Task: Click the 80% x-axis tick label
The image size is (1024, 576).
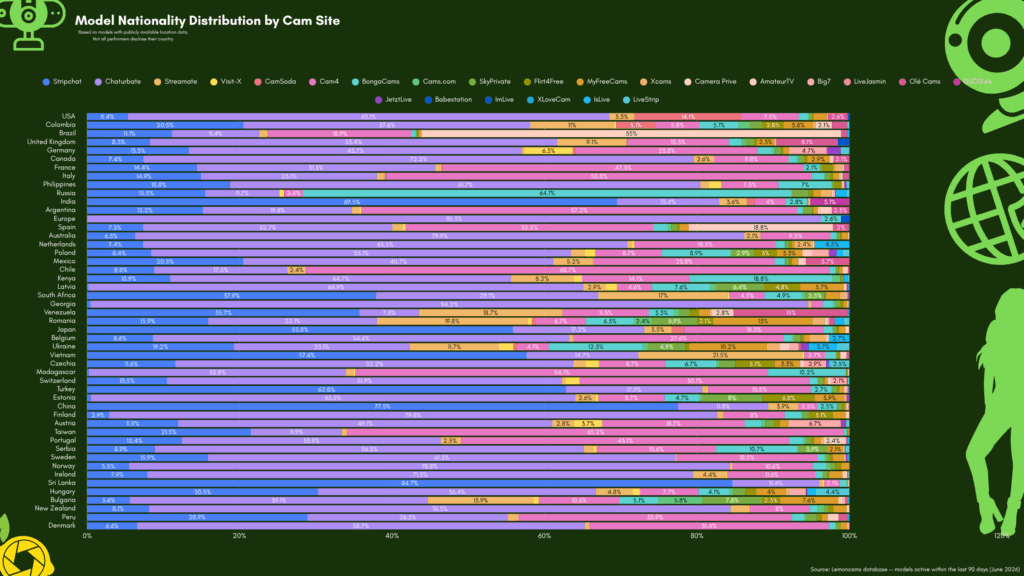Action: point(697,536)
